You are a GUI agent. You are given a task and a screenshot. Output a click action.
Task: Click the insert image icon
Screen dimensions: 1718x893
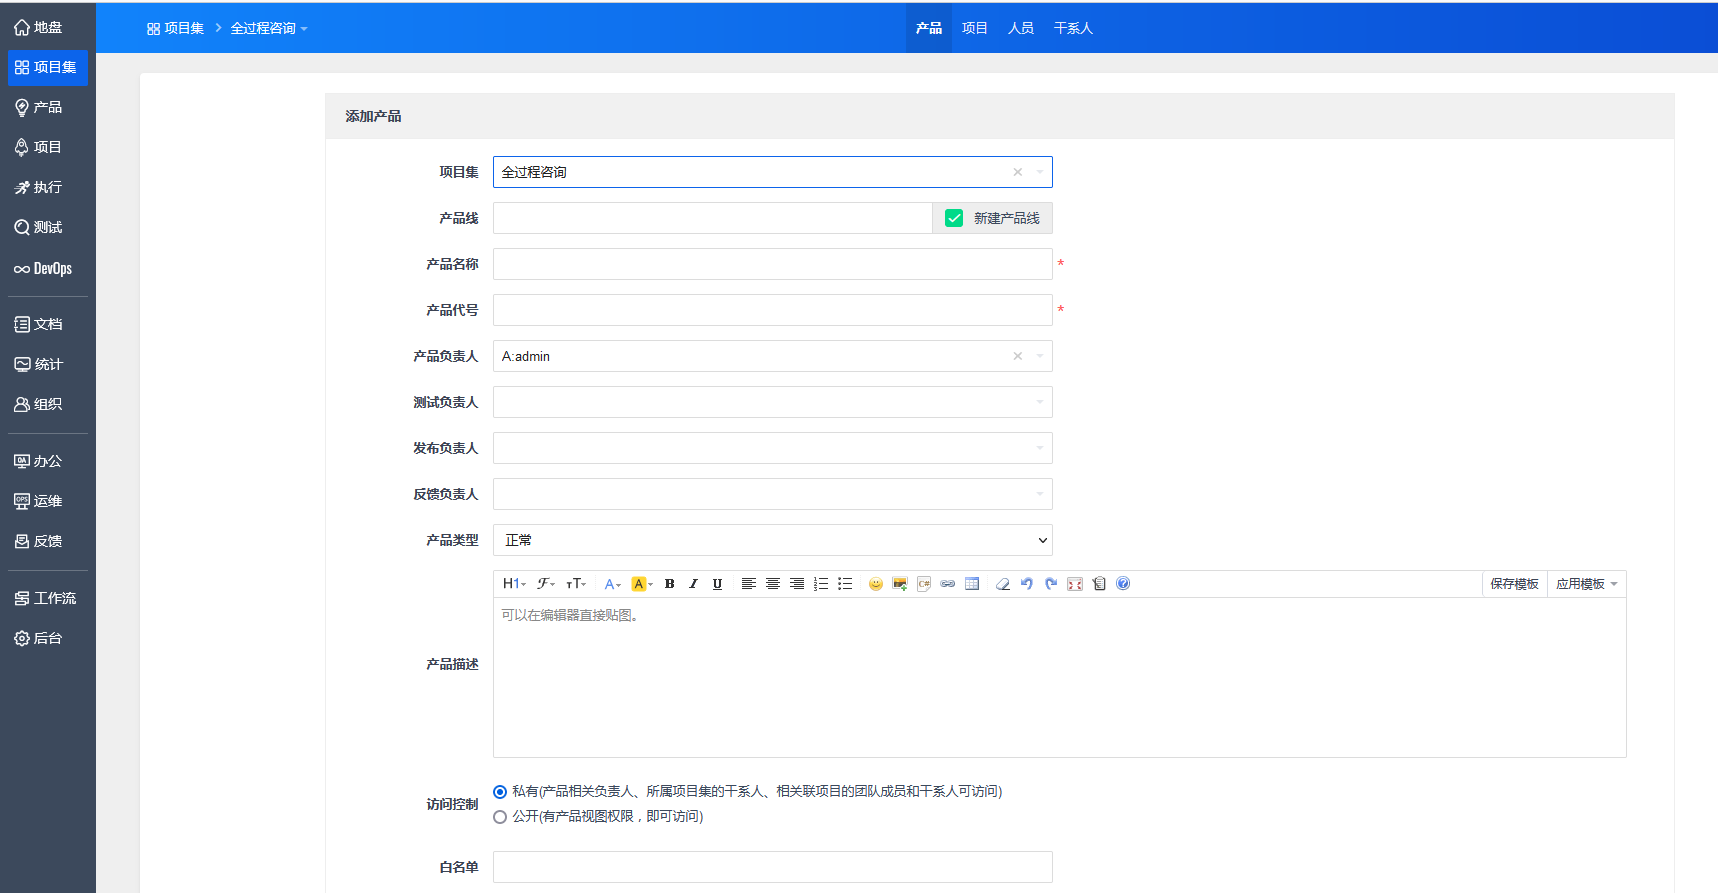[x=900, y=584]
